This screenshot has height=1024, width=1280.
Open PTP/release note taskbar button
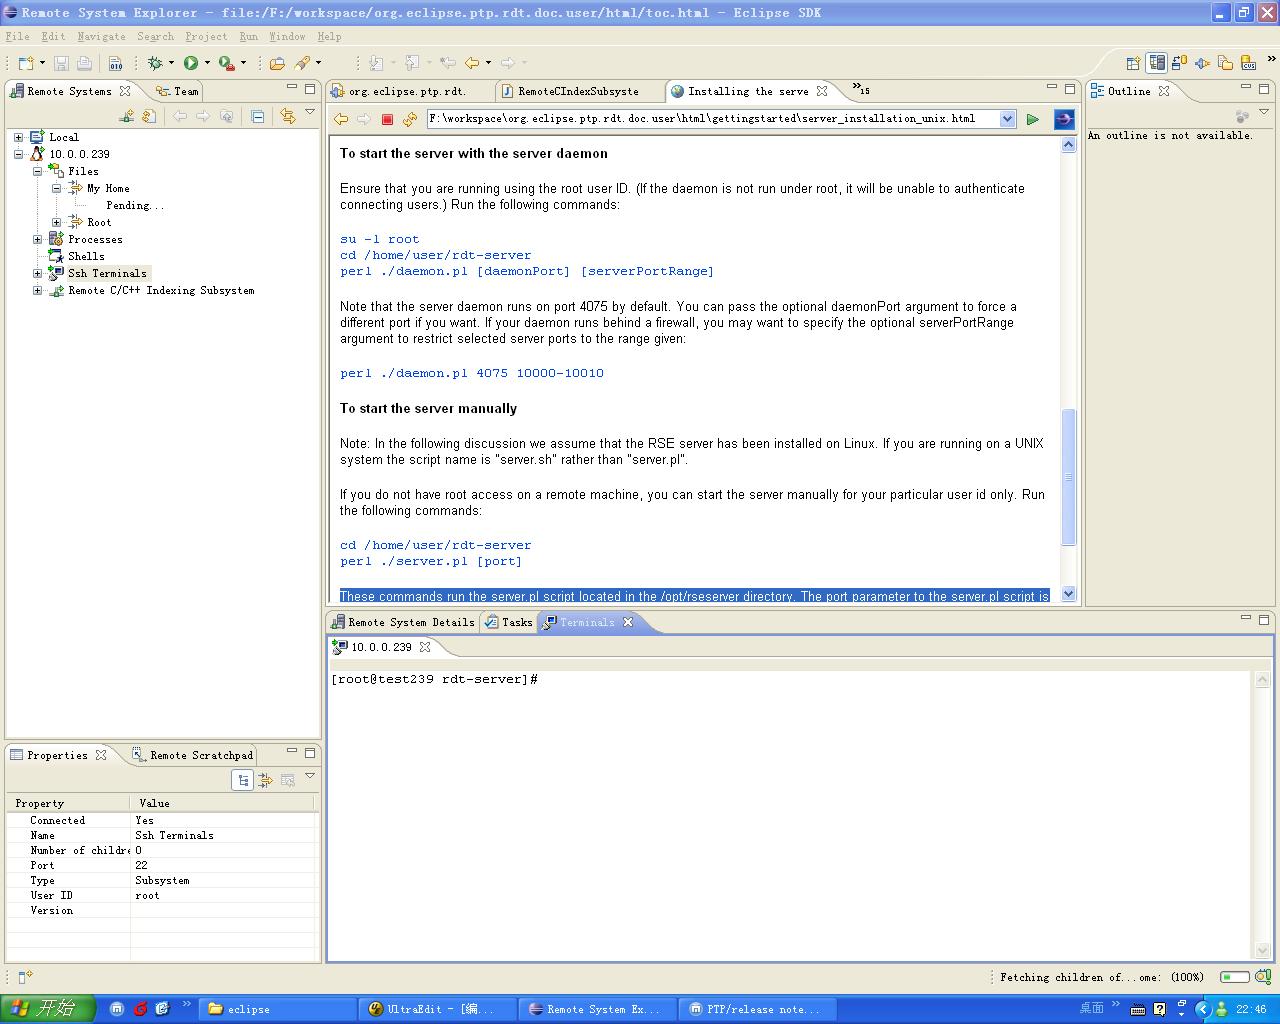pos(757,1009)
